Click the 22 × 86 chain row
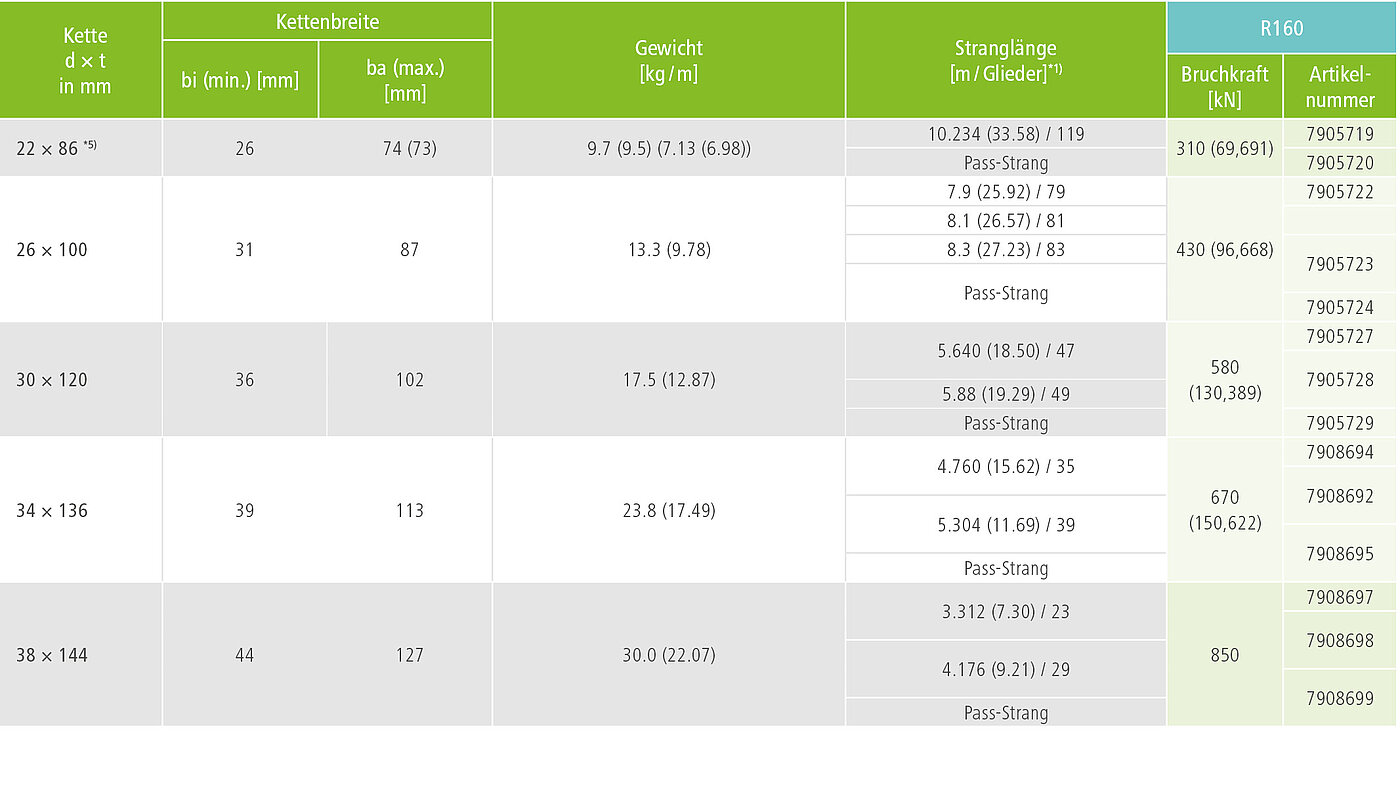This screenshot has height=797, width=1400. [698, 148]
